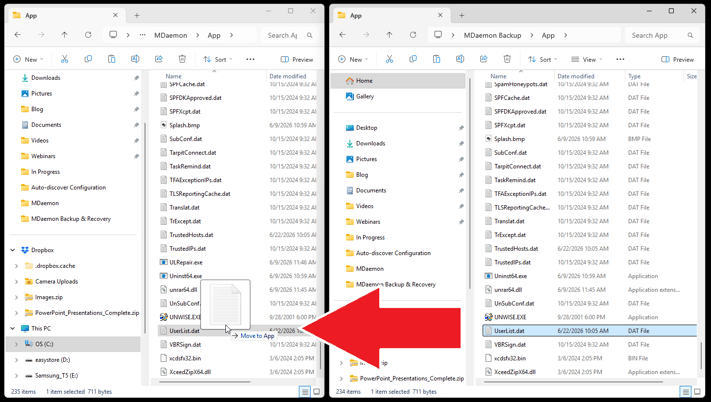
Task: Toggle Preview pane in Backup window
Action: 677,59
